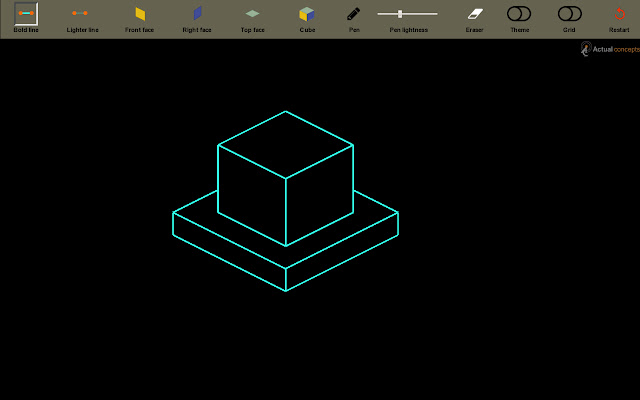Toggle the Grid switch
The height and width of the screenshot is (400, 640).
[x=570, y=14]
